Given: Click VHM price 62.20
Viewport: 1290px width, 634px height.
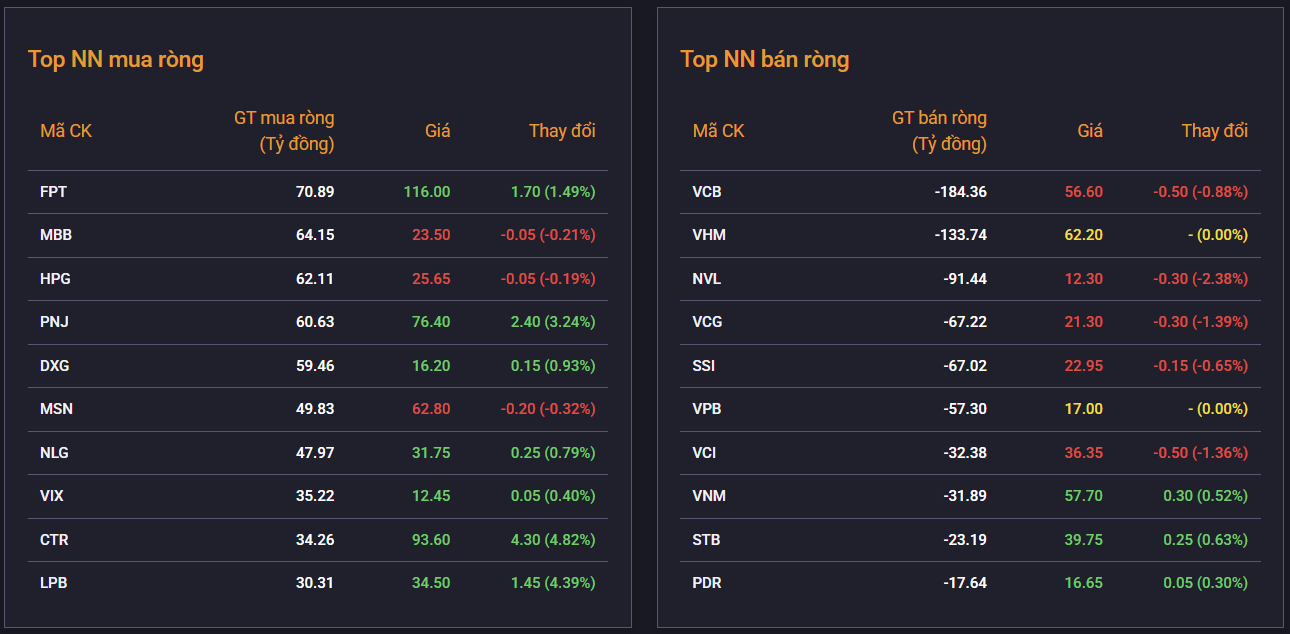Looking at the screenshot, I should tap(1084, 235).
